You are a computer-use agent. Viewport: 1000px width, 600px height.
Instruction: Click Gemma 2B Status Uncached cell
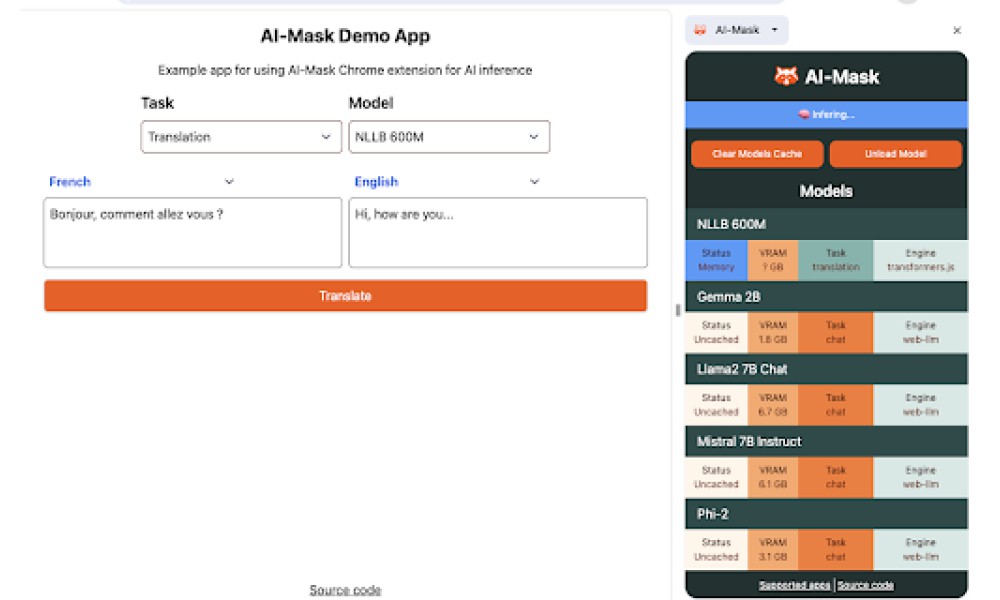(716, 332)
